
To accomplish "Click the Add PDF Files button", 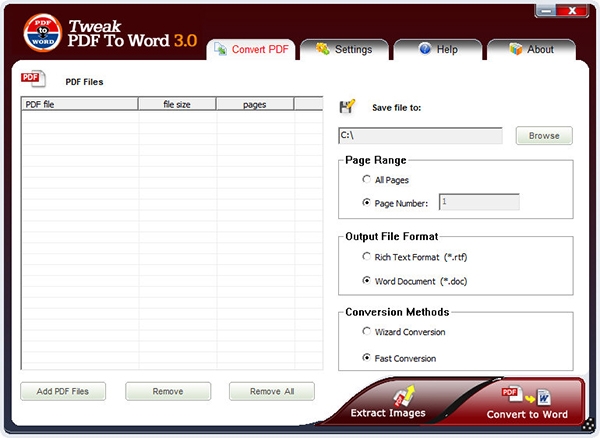I will click(63, 391).
